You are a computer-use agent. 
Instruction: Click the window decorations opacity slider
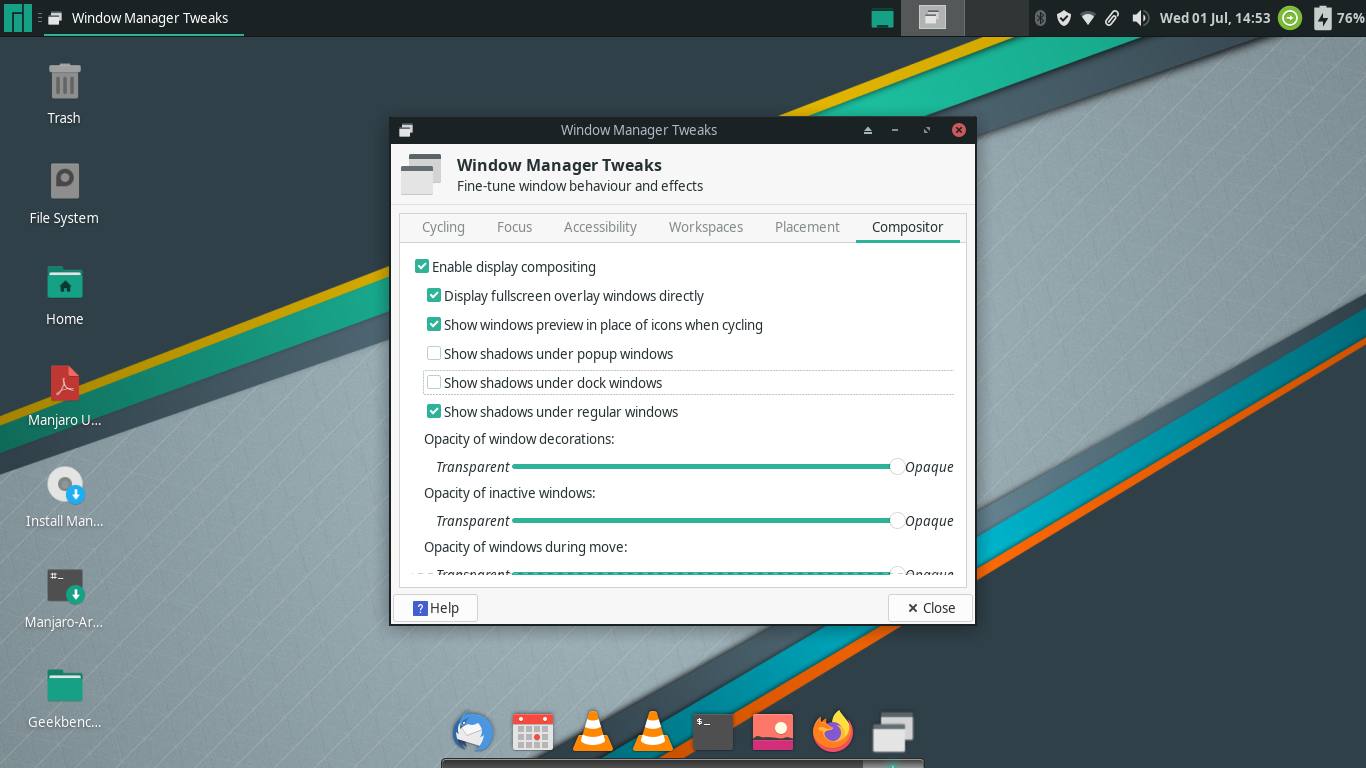click(x=707, y=467)
